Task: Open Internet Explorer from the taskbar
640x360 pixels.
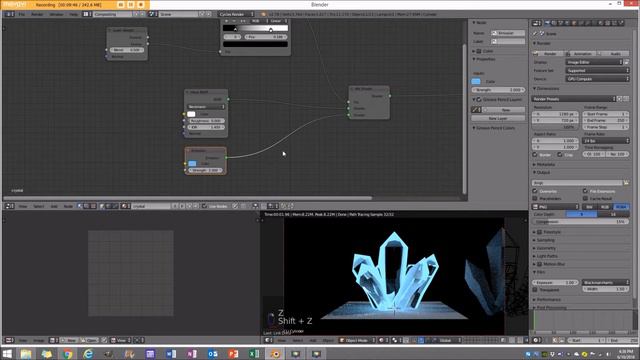Action: click(x=88, y=353)
